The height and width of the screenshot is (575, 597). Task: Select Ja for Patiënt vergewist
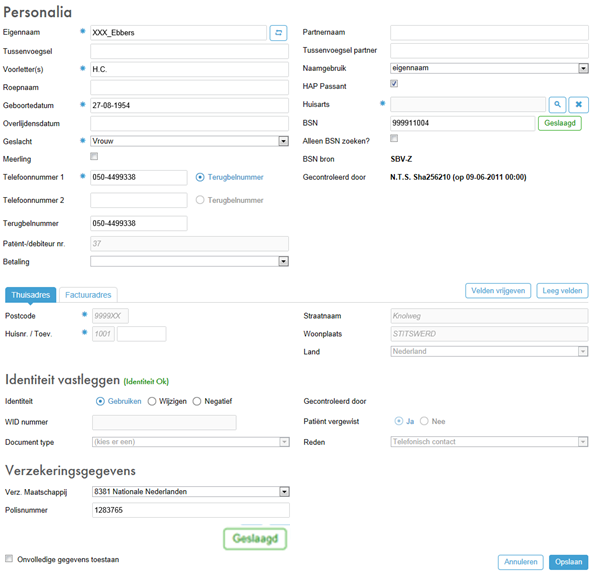[x=399, y=421]
